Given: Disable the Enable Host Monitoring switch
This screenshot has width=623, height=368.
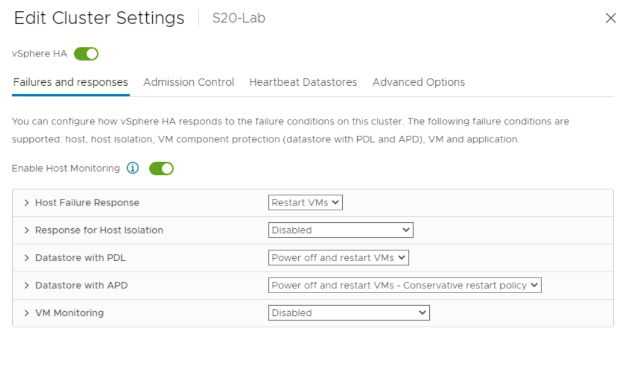Looking at the screenshot, I should (x=161, y=169).
